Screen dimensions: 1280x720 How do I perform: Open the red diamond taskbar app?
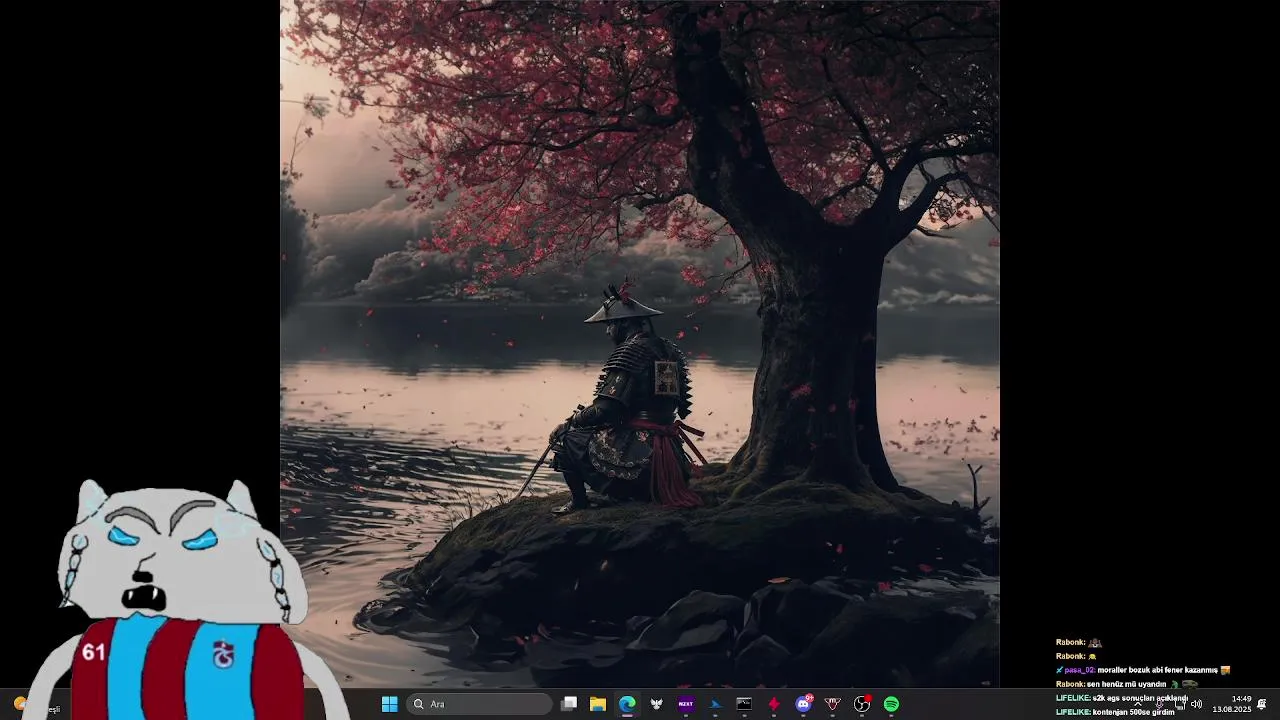click(x=773, y=704)
